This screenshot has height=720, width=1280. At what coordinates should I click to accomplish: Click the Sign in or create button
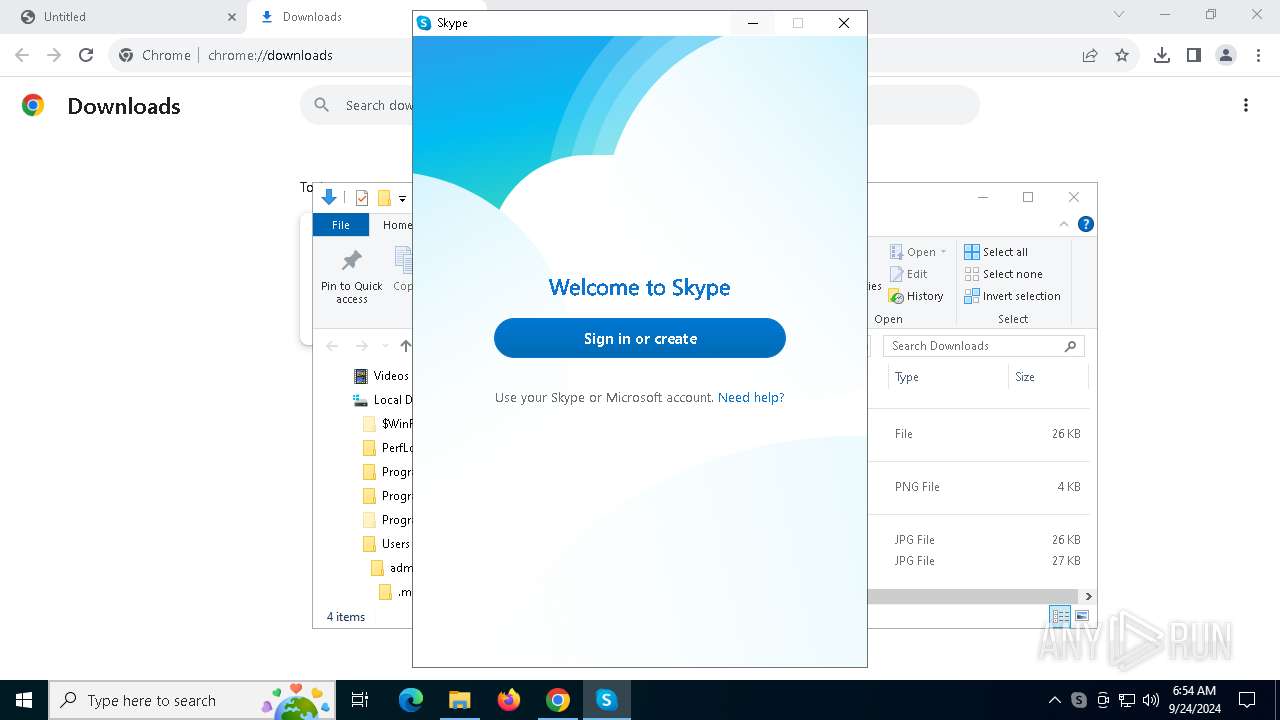[x=640, y=338]
